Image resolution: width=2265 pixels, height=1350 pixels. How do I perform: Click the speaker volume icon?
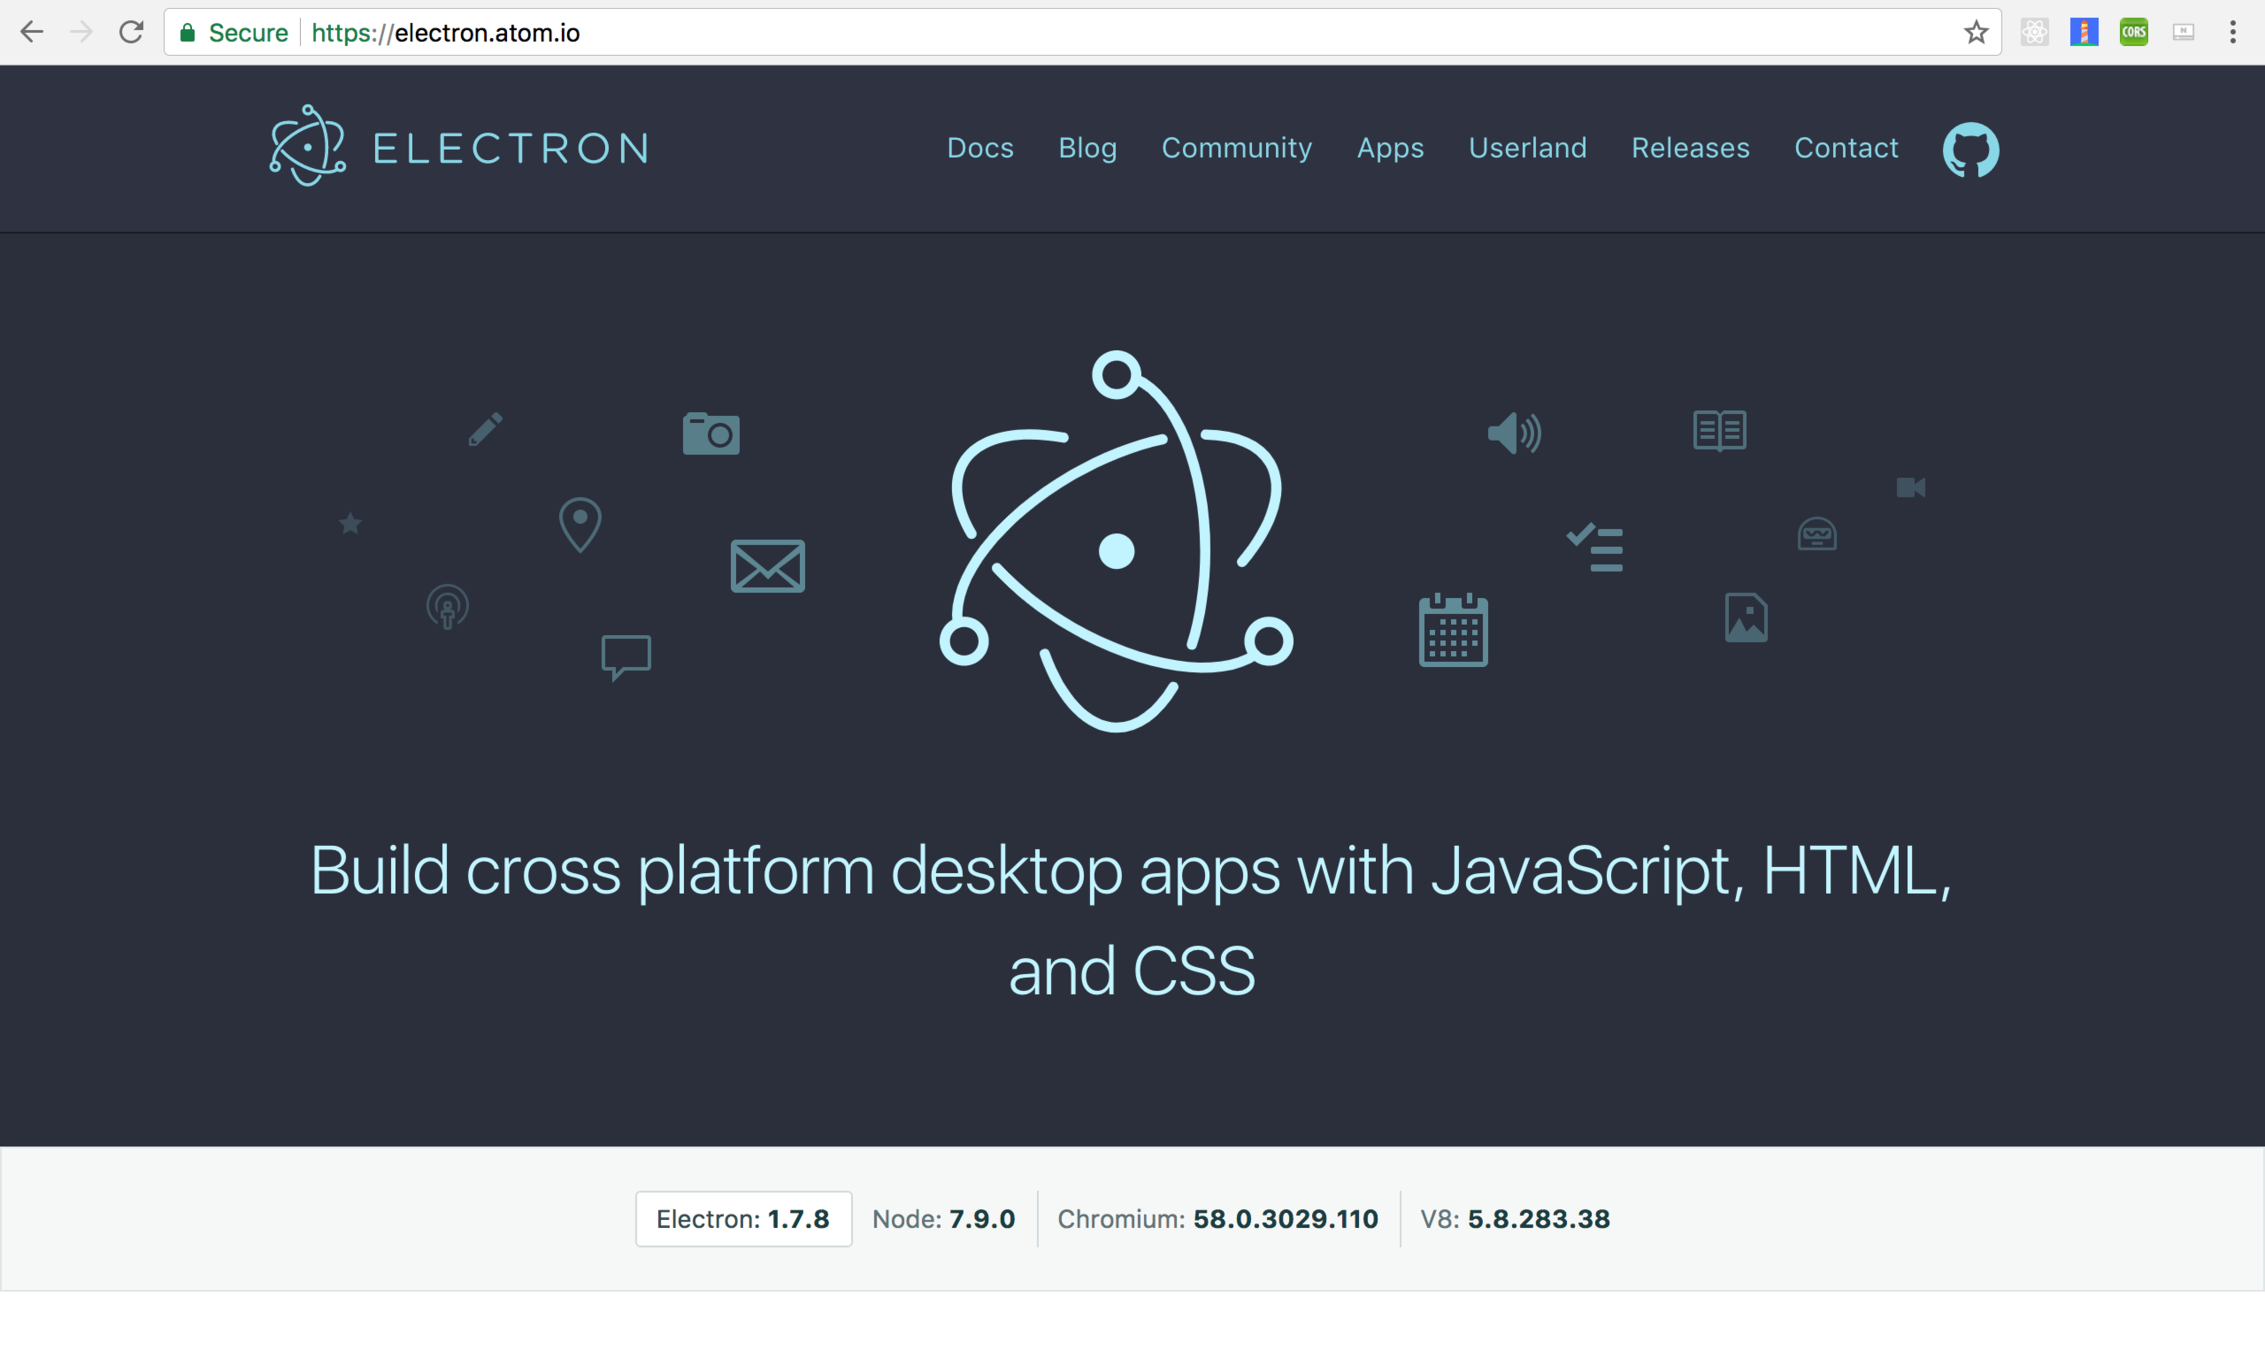[x=1514, y=433]
